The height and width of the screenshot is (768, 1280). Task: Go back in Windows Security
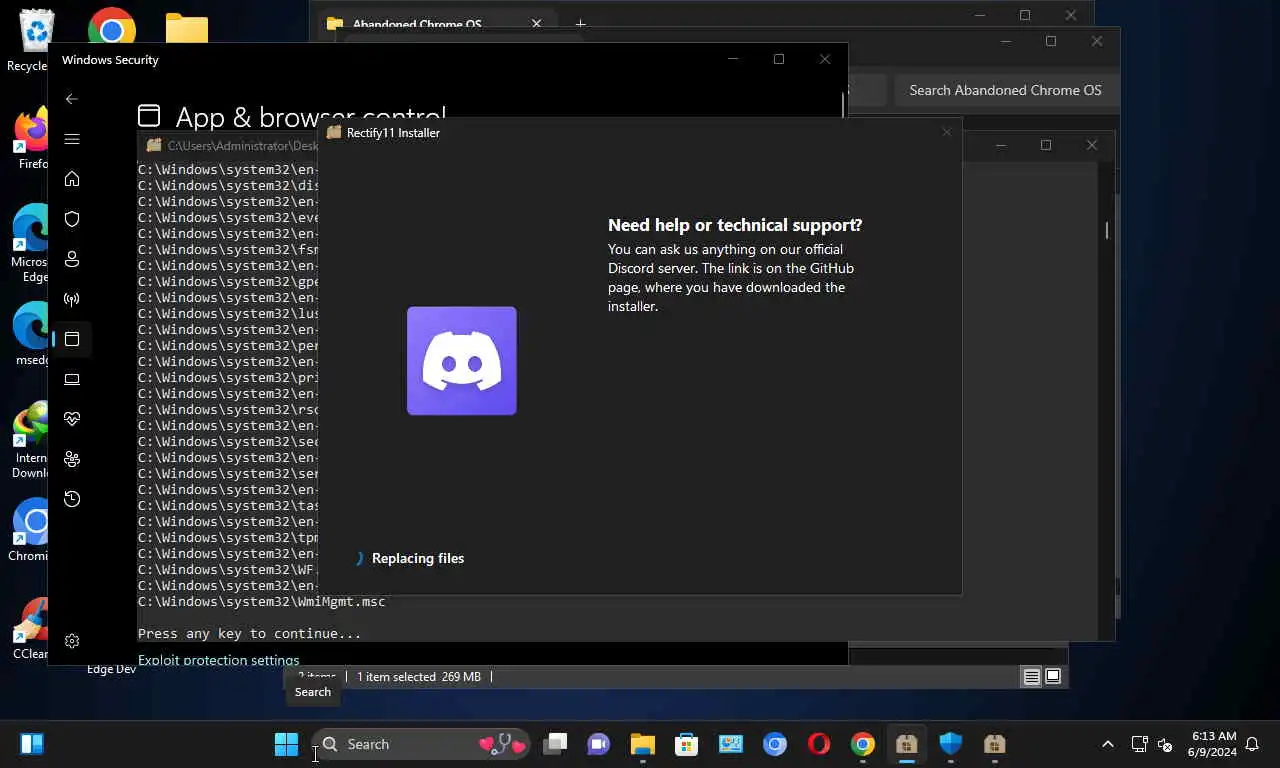pos(71,99)
